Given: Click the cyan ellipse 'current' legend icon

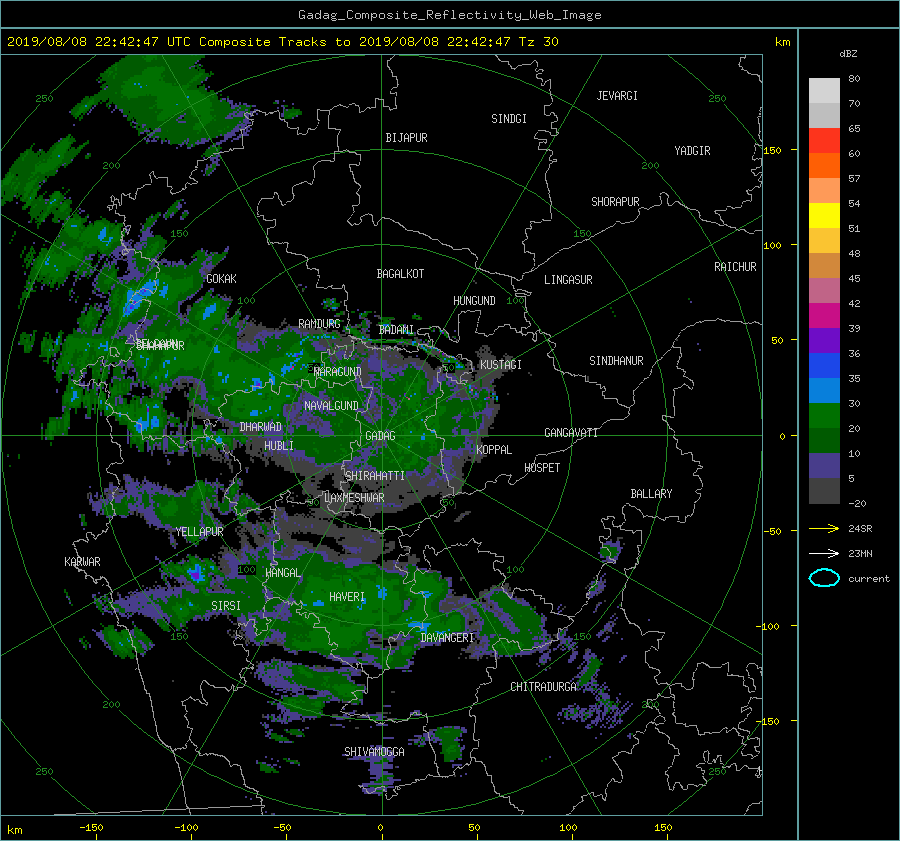Looking at the screenshot, I should point(824,578).
